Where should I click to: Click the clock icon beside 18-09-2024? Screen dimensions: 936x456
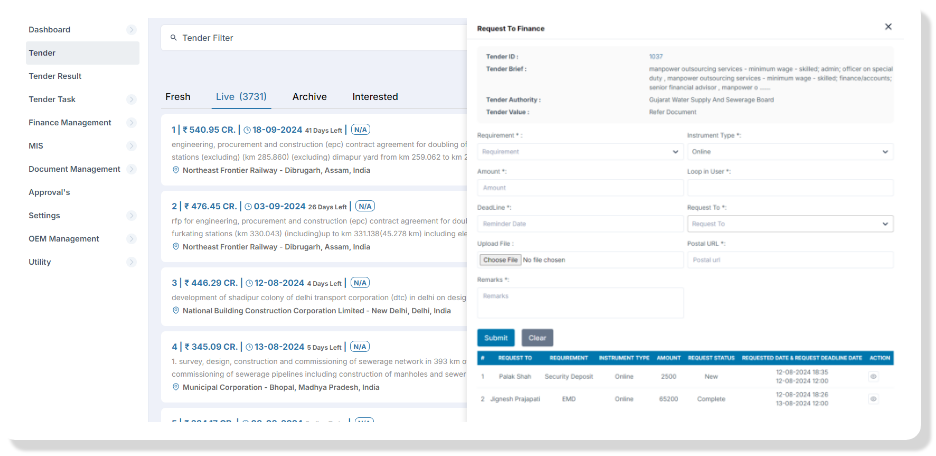coord(248,130)
